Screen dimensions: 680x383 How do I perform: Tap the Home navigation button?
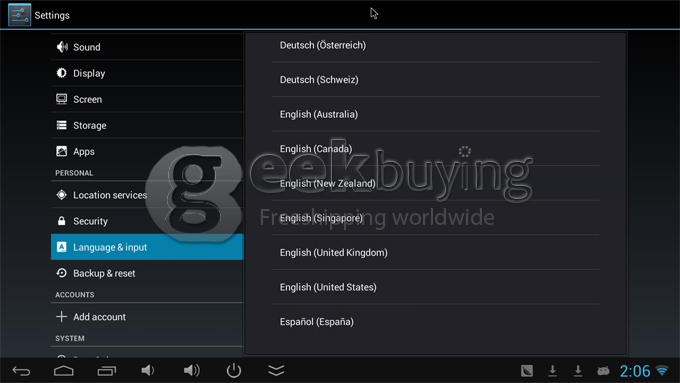tap(64, 370)
